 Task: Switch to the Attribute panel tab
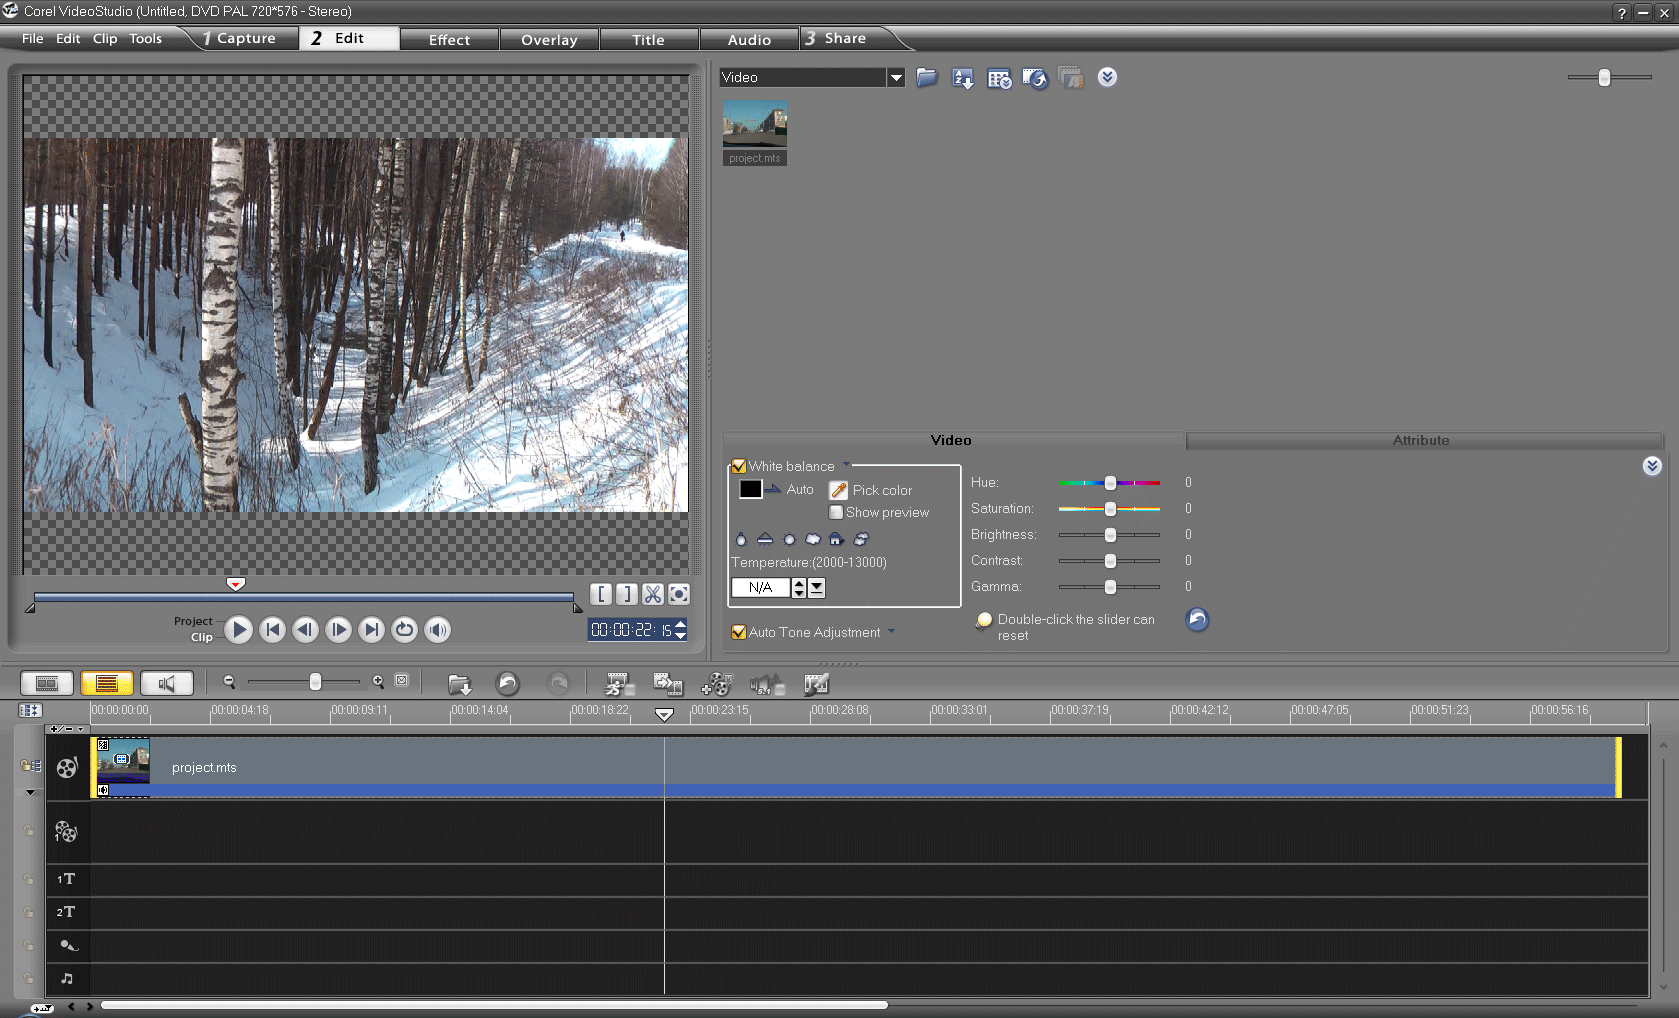coord(1420,440)
